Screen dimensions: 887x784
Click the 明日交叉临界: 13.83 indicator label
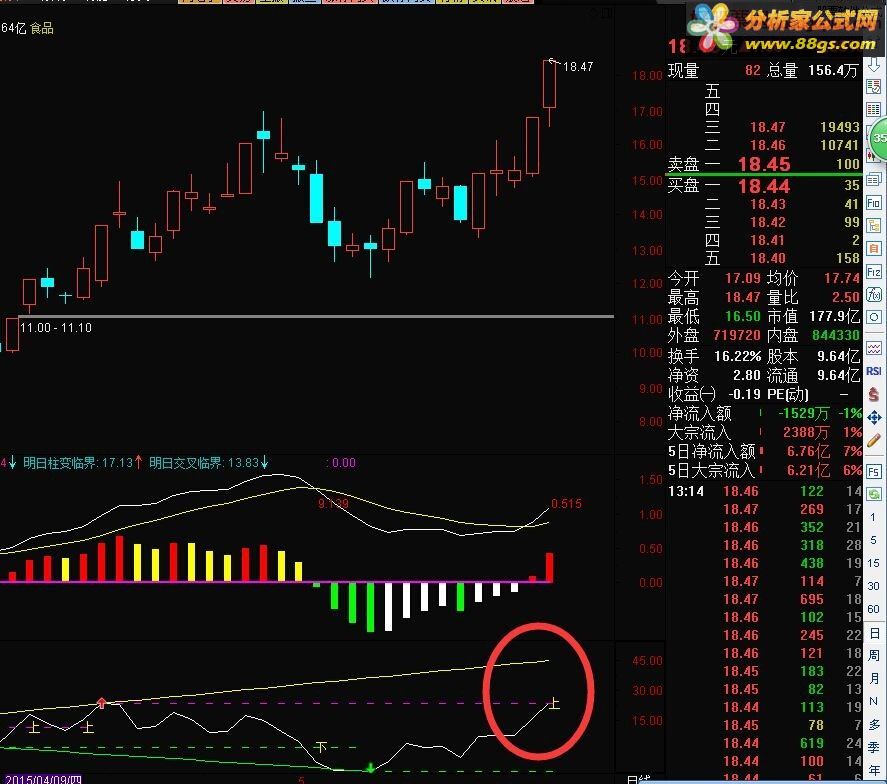(x=209, y=463)
